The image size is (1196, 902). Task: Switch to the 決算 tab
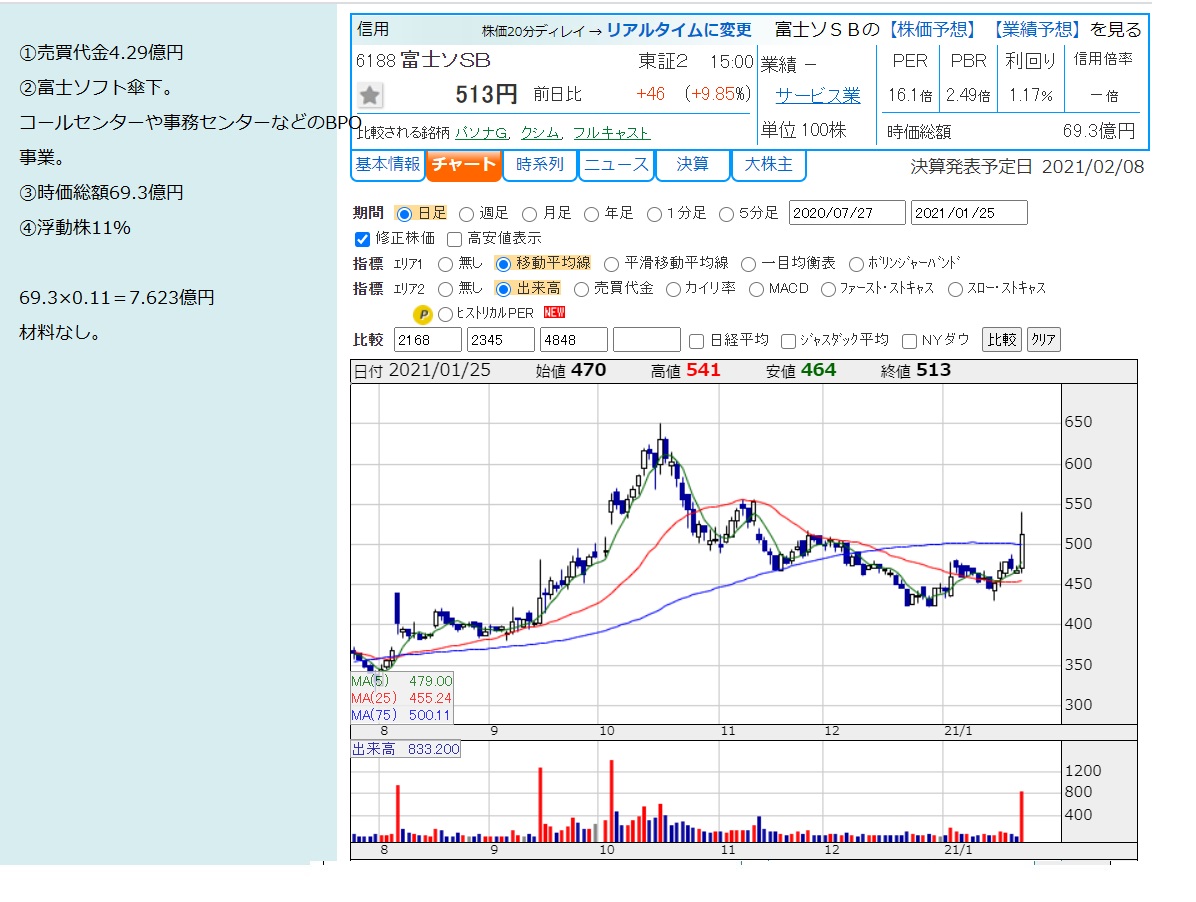tap(693, 165)
